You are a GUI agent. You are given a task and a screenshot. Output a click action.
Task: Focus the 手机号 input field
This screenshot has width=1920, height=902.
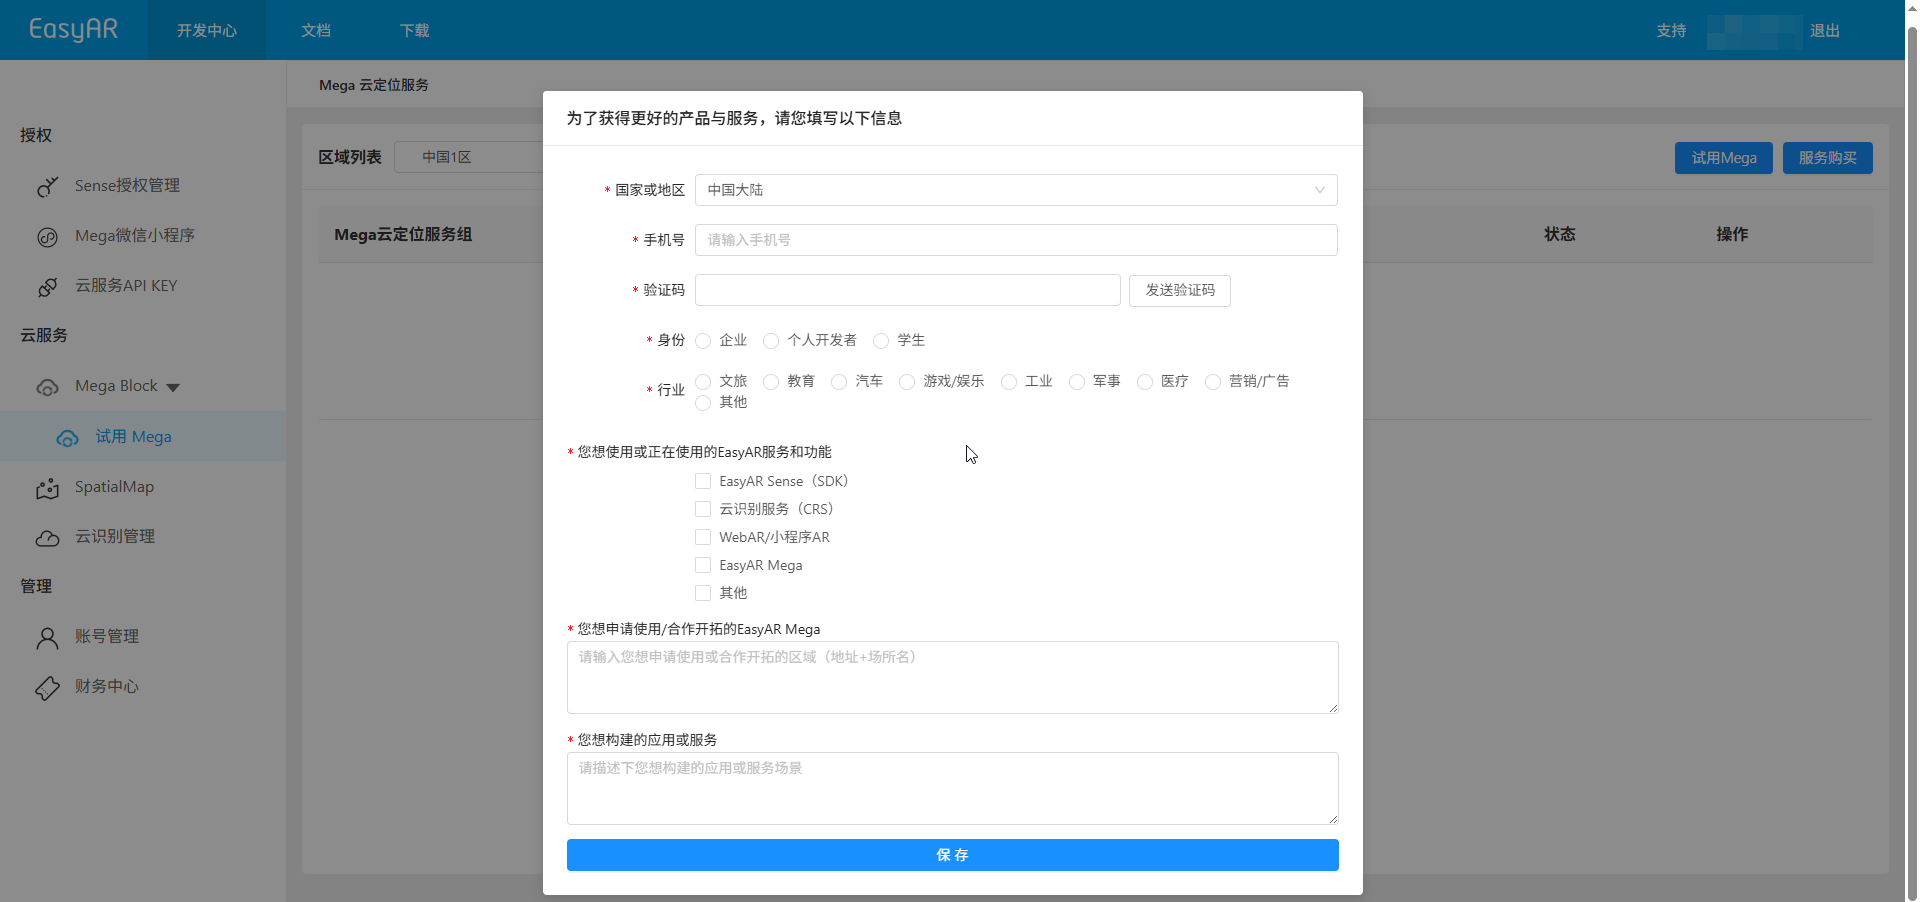(1016, 240)
